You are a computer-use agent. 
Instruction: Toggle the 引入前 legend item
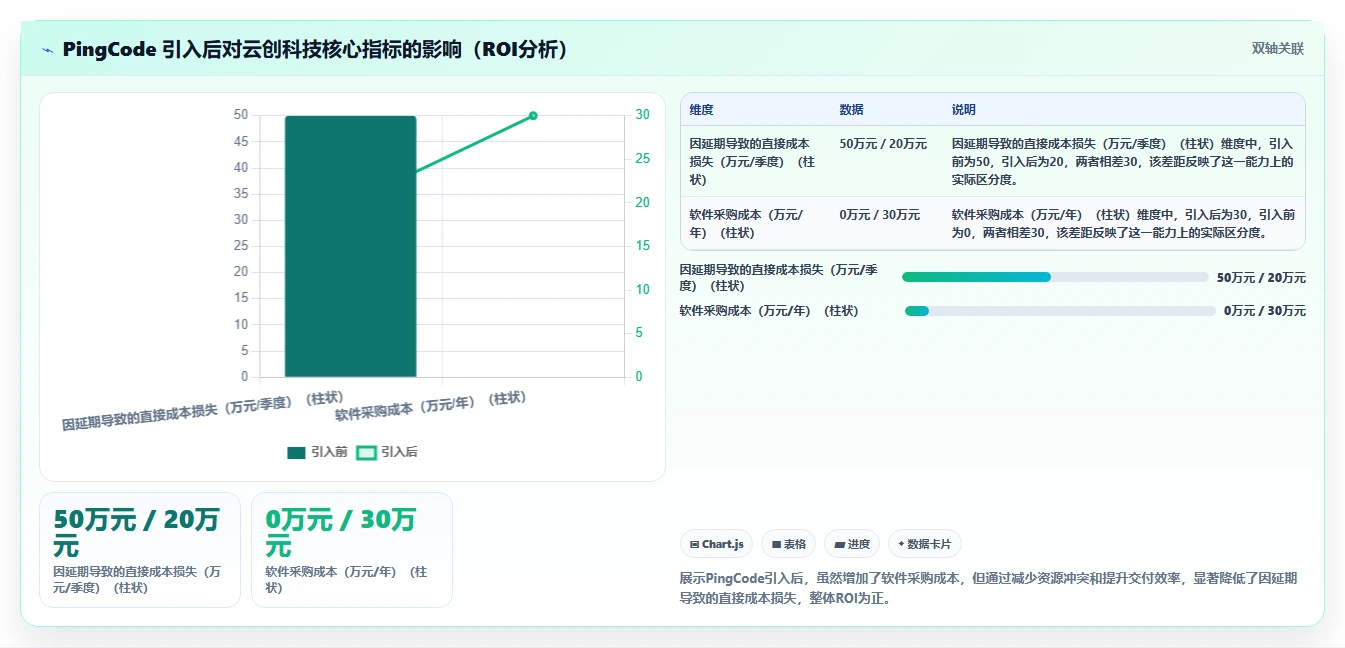coord(317,452)
